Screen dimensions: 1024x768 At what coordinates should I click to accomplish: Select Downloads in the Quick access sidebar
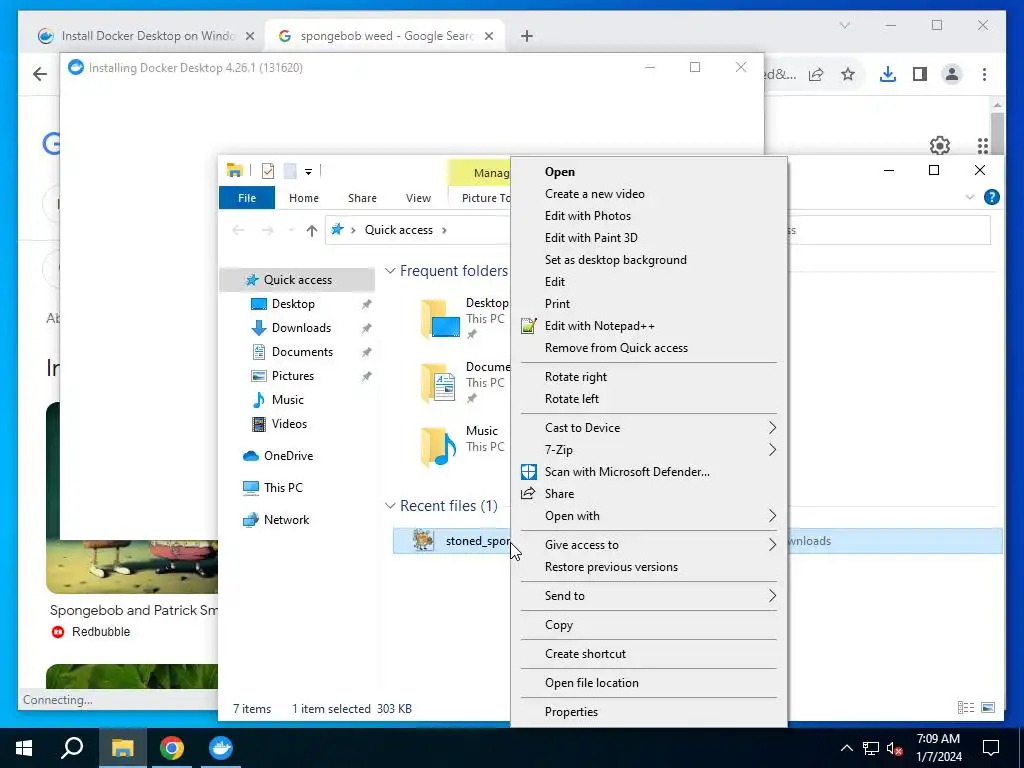[x=301, y=328]
